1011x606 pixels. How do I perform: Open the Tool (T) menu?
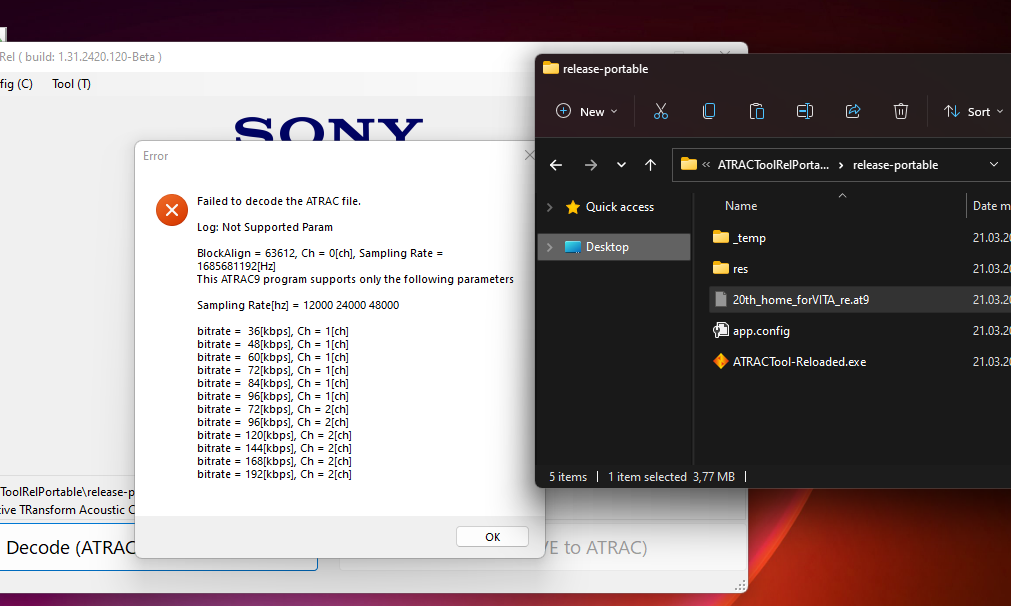[x=72, y=84]
